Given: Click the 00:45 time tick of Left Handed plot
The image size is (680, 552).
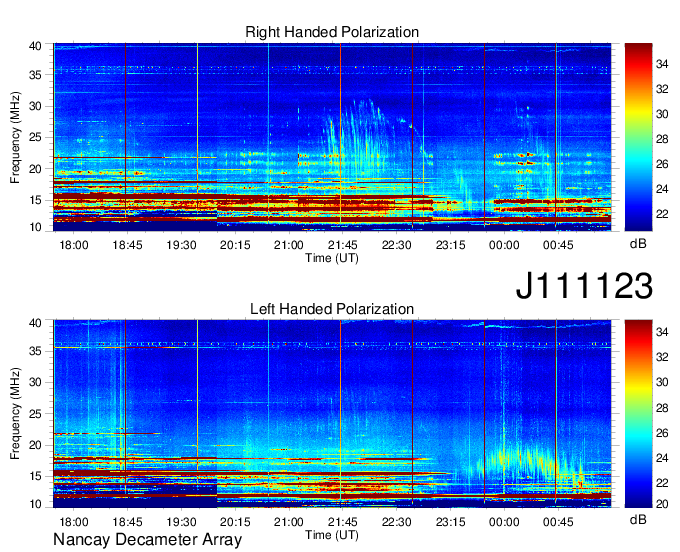Looking at the screenshot, I should click(x=558, y=522).
